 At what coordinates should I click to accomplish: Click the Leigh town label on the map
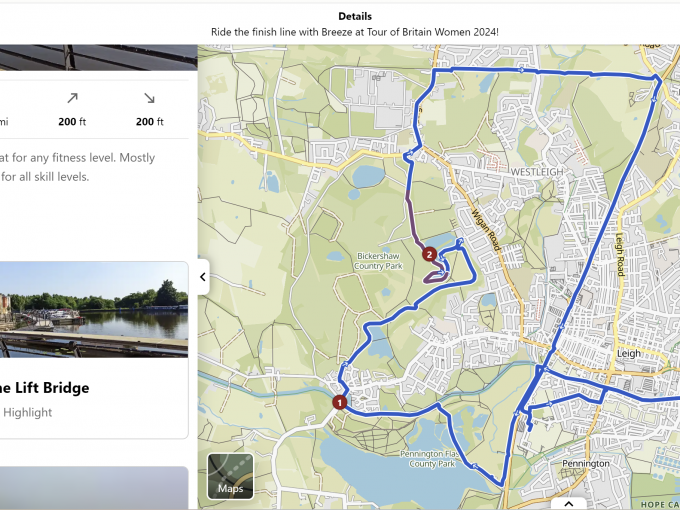pos(628,353)
